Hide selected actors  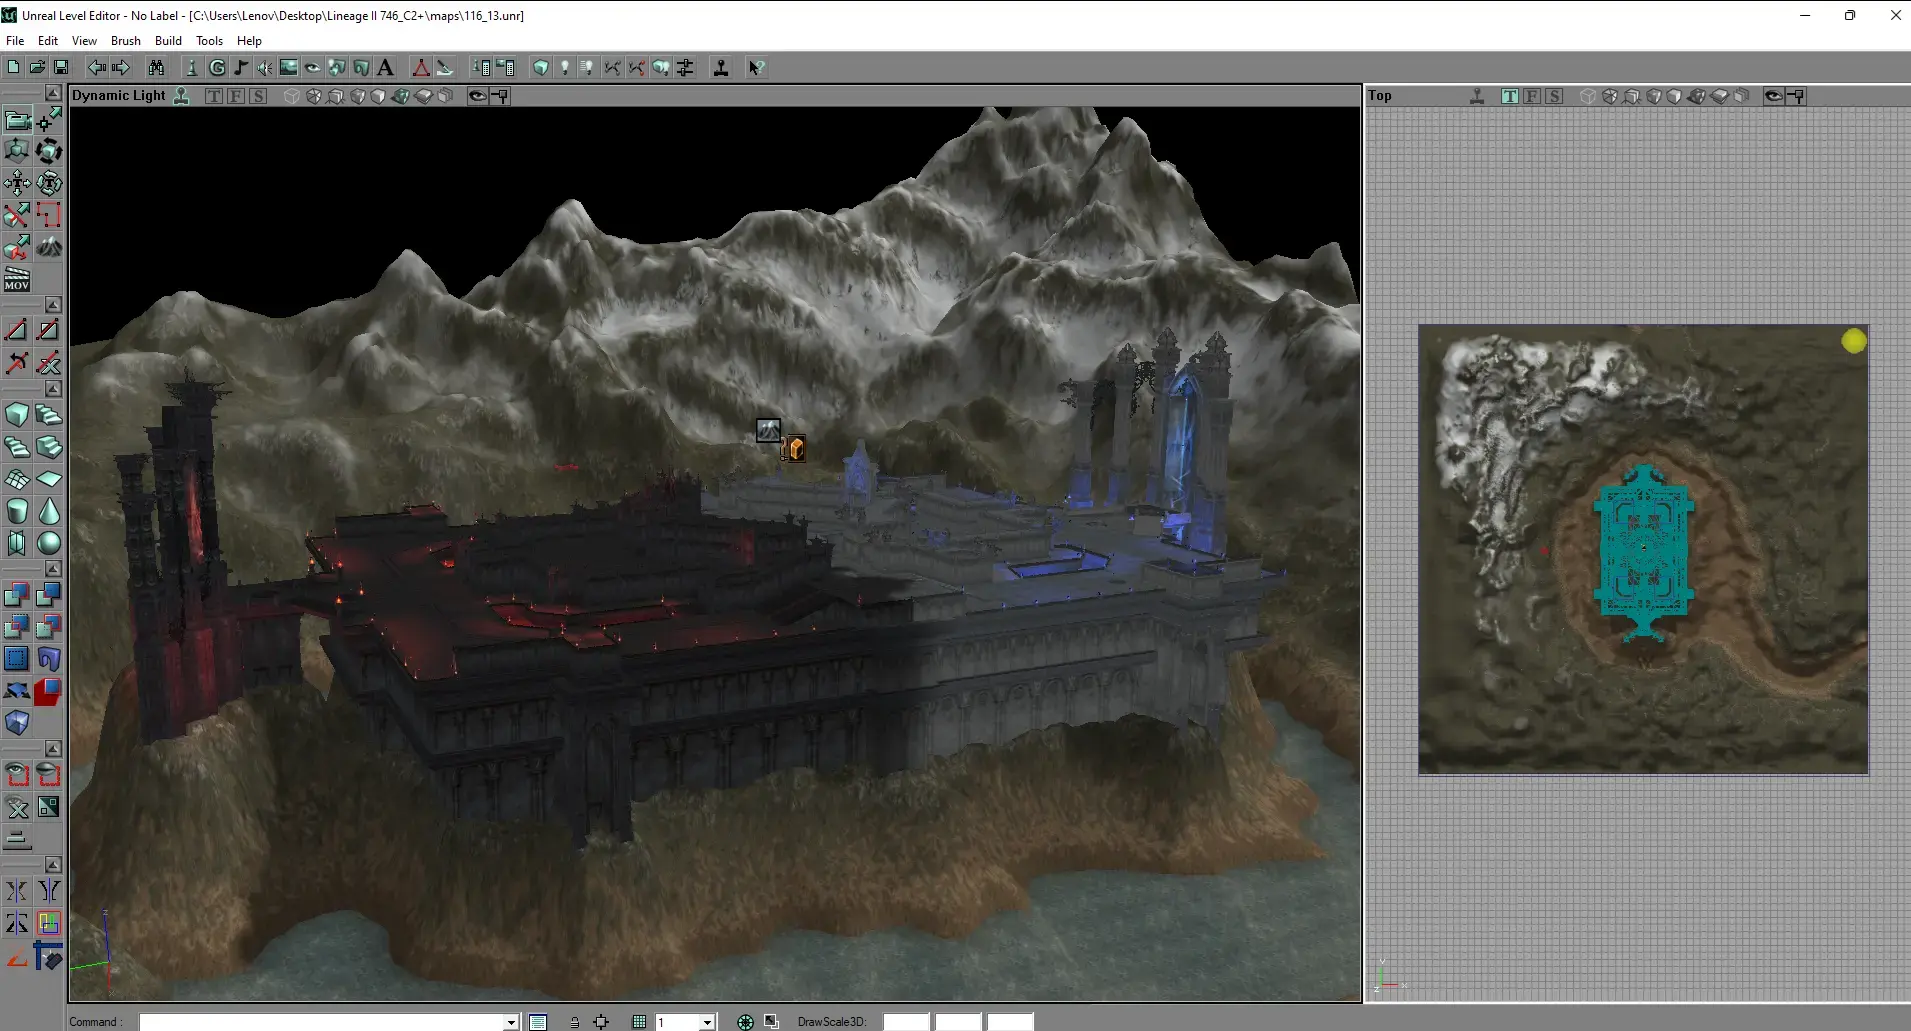[x=49, y=775]
